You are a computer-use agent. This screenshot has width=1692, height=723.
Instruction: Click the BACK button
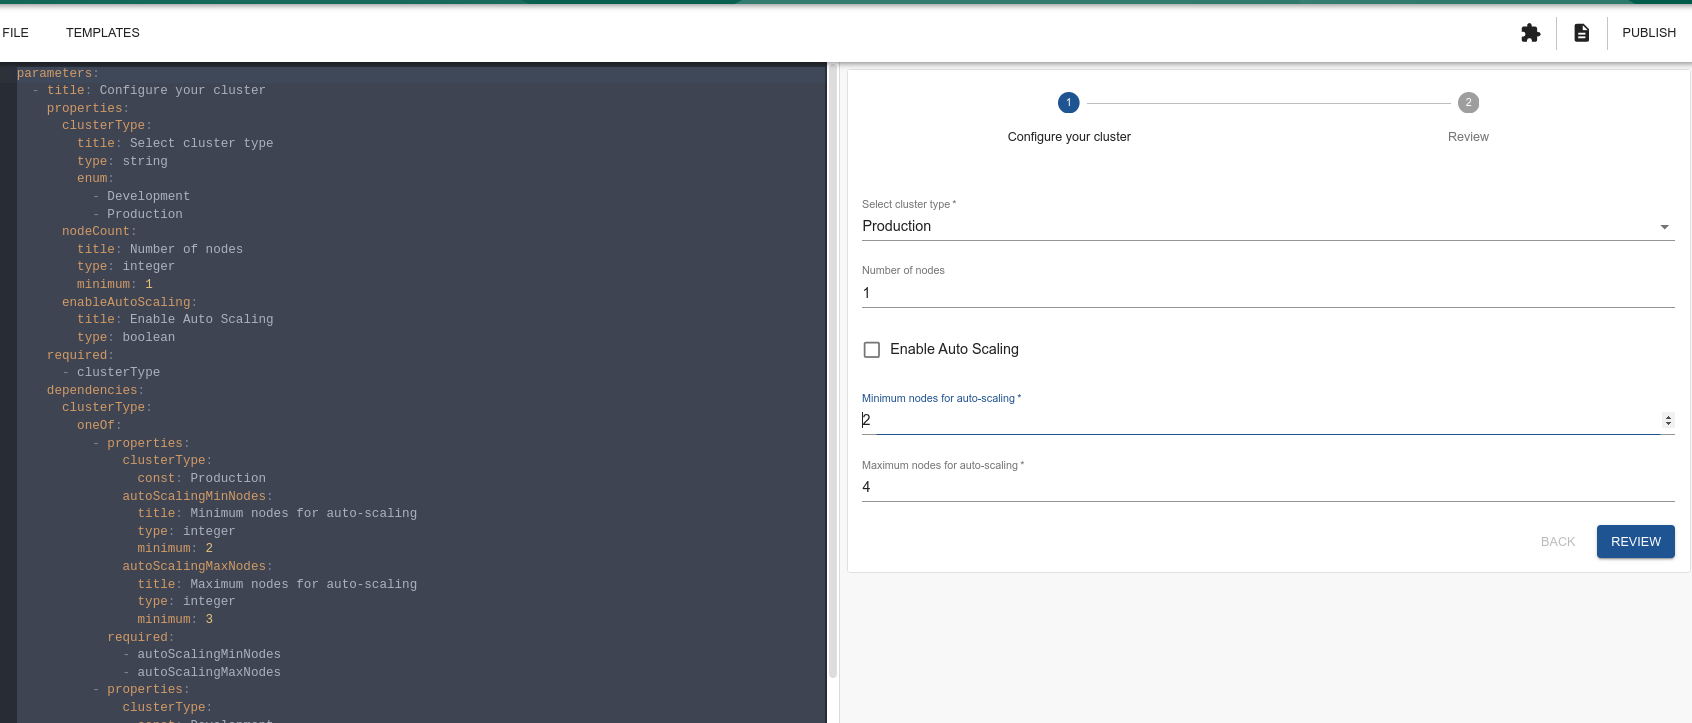point(1557,542)
